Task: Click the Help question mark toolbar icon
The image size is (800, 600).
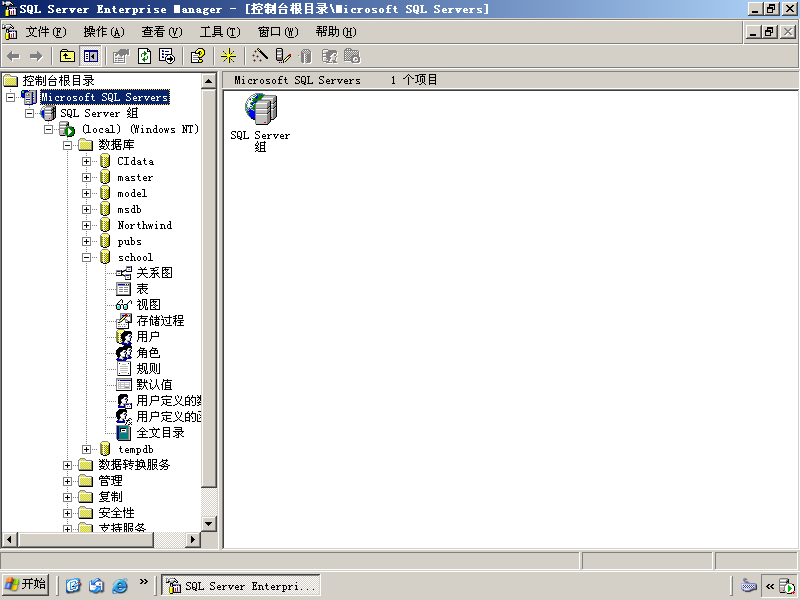Action: [197, 56]
